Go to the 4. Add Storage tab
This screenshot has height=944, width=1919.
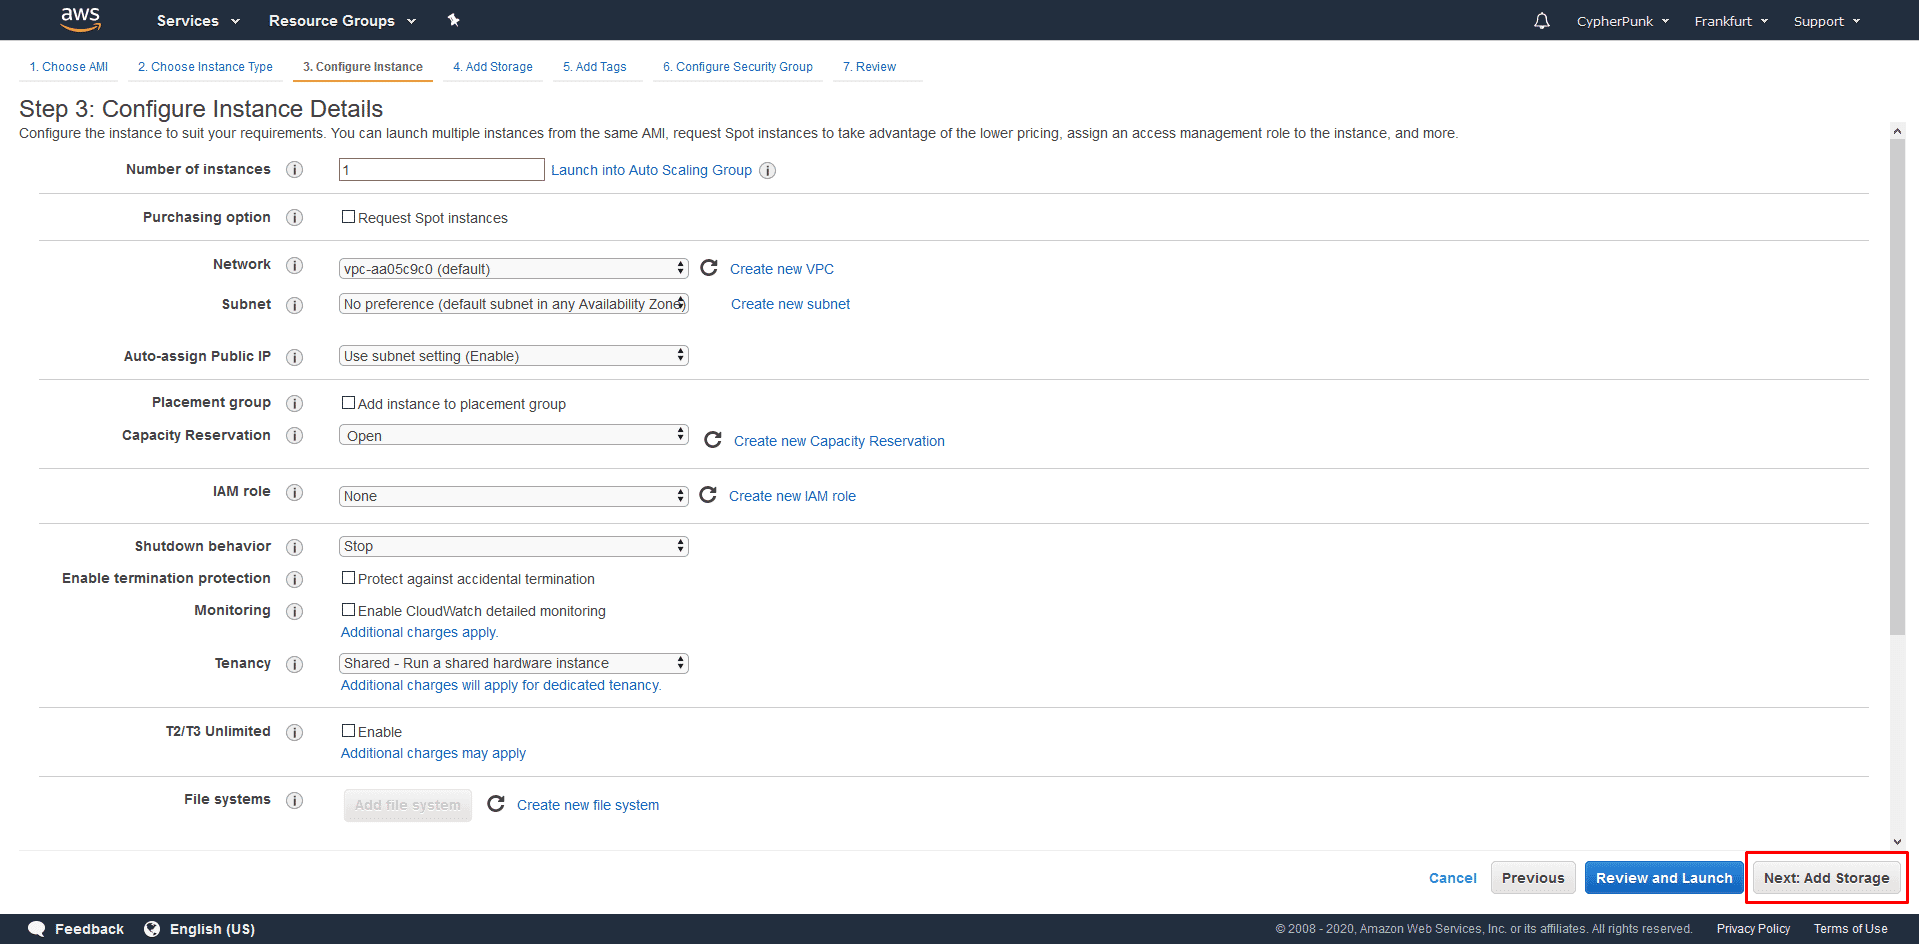[493, 67]
